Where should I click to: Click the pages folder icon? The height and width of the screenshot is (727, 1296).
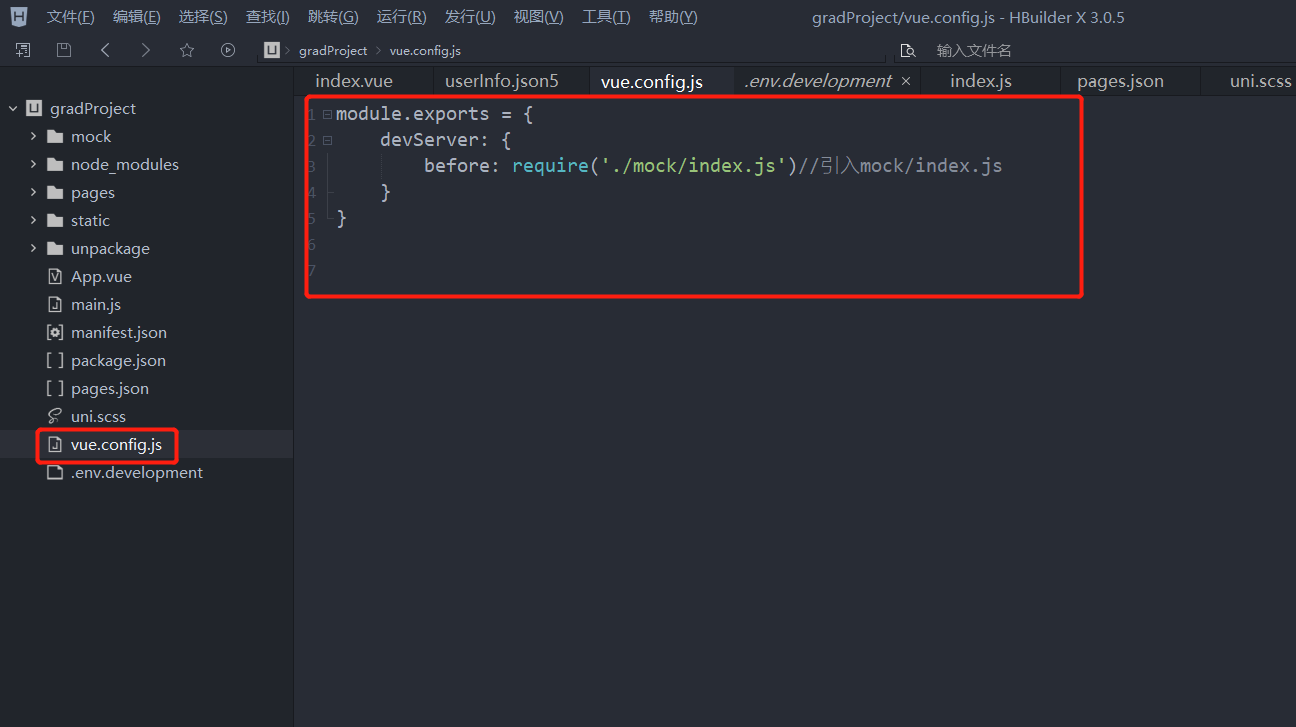tap(55, 192)
